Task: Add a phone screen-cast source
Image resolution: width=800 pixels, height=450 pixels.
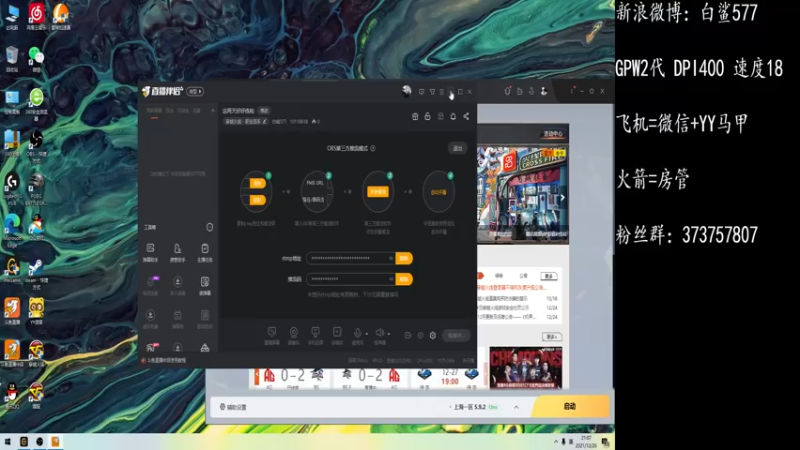Action: point(315,336)
